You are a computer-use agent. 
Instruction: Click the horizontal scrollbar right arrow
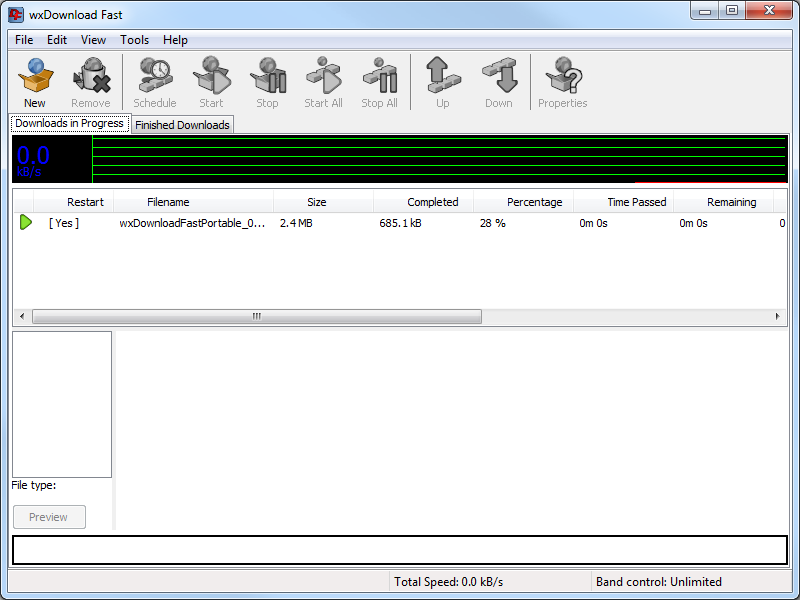point(779,316)
